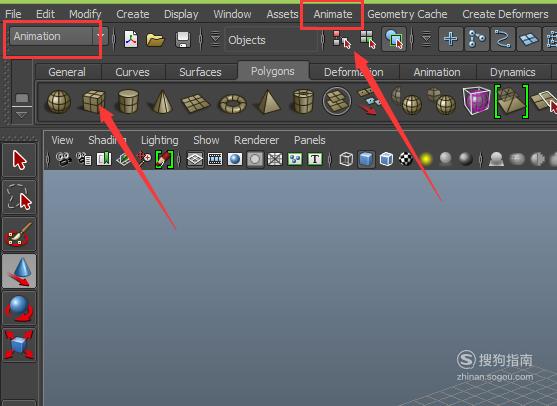Open the Modify menu
Screen dimensions: 557x406
(x=85, y=14)
